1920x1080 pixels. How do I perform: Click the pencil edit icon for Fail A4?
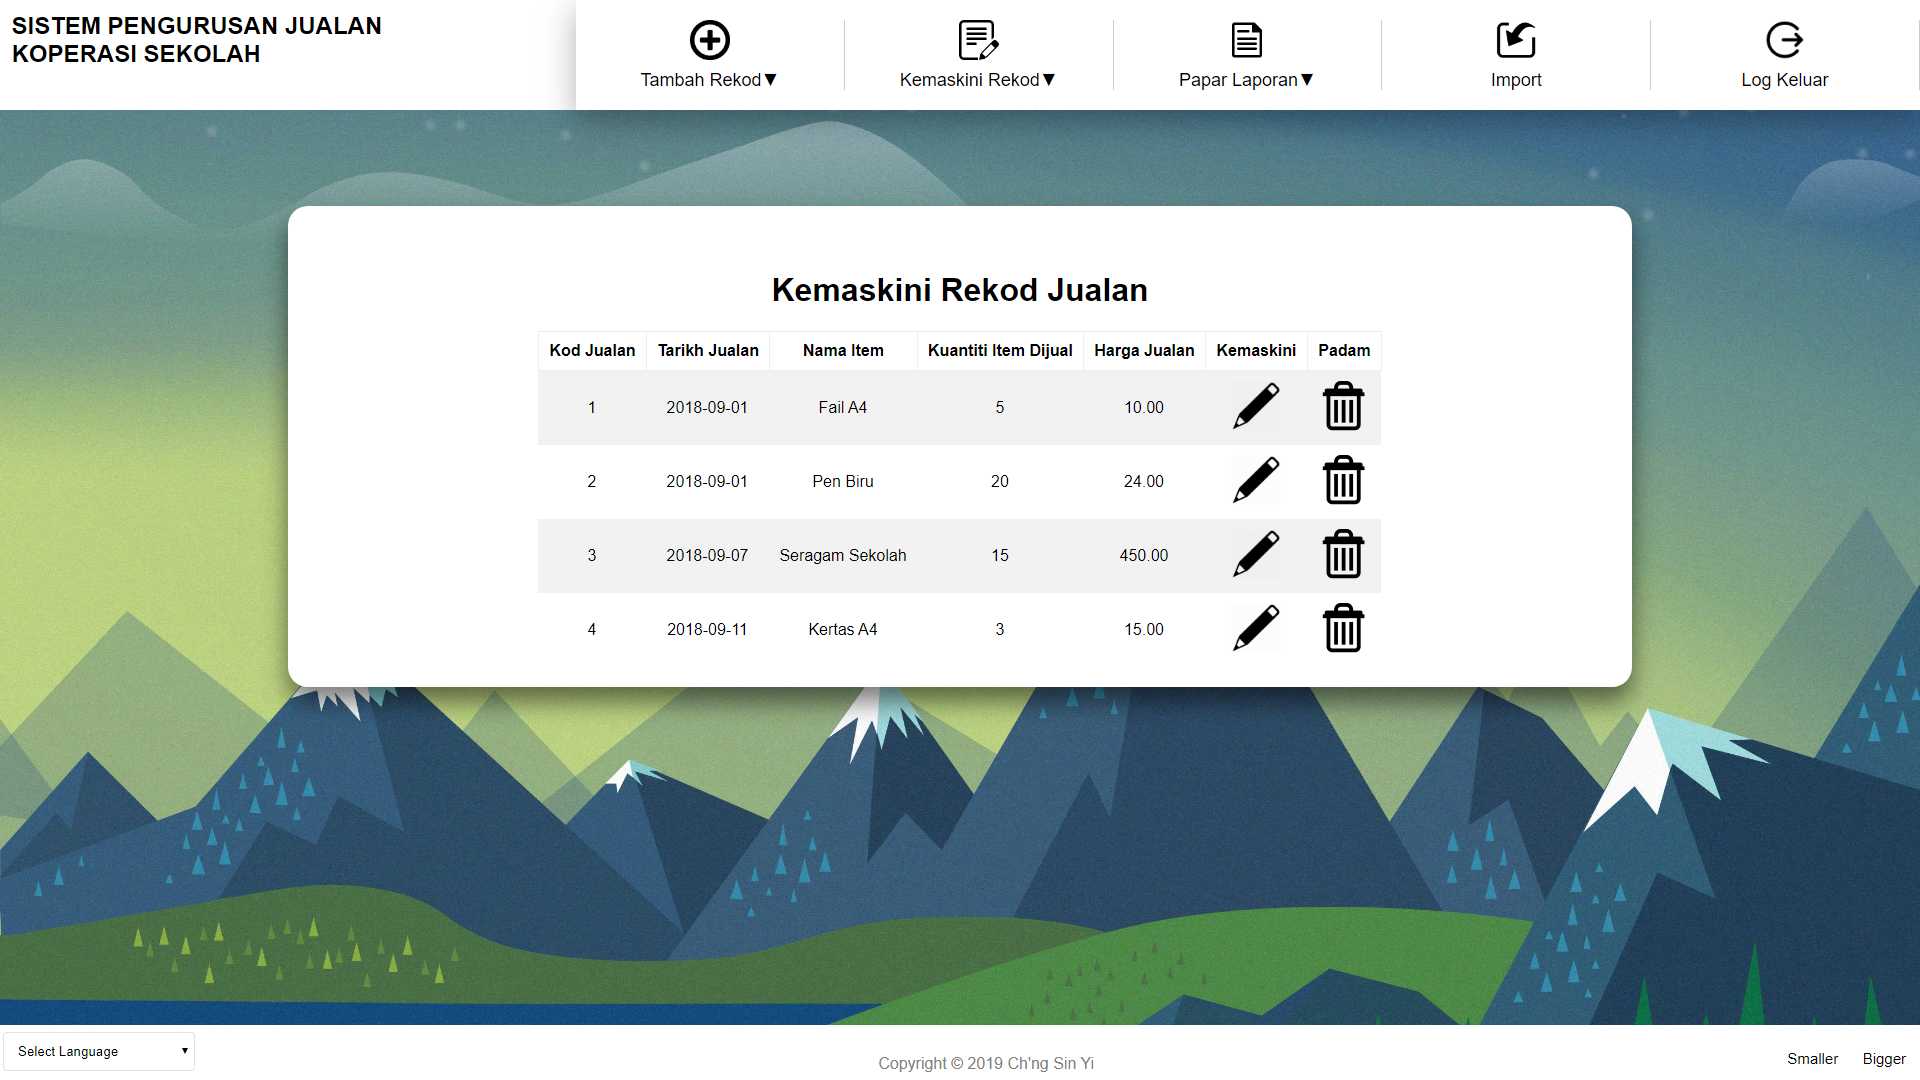(1256, 407)
